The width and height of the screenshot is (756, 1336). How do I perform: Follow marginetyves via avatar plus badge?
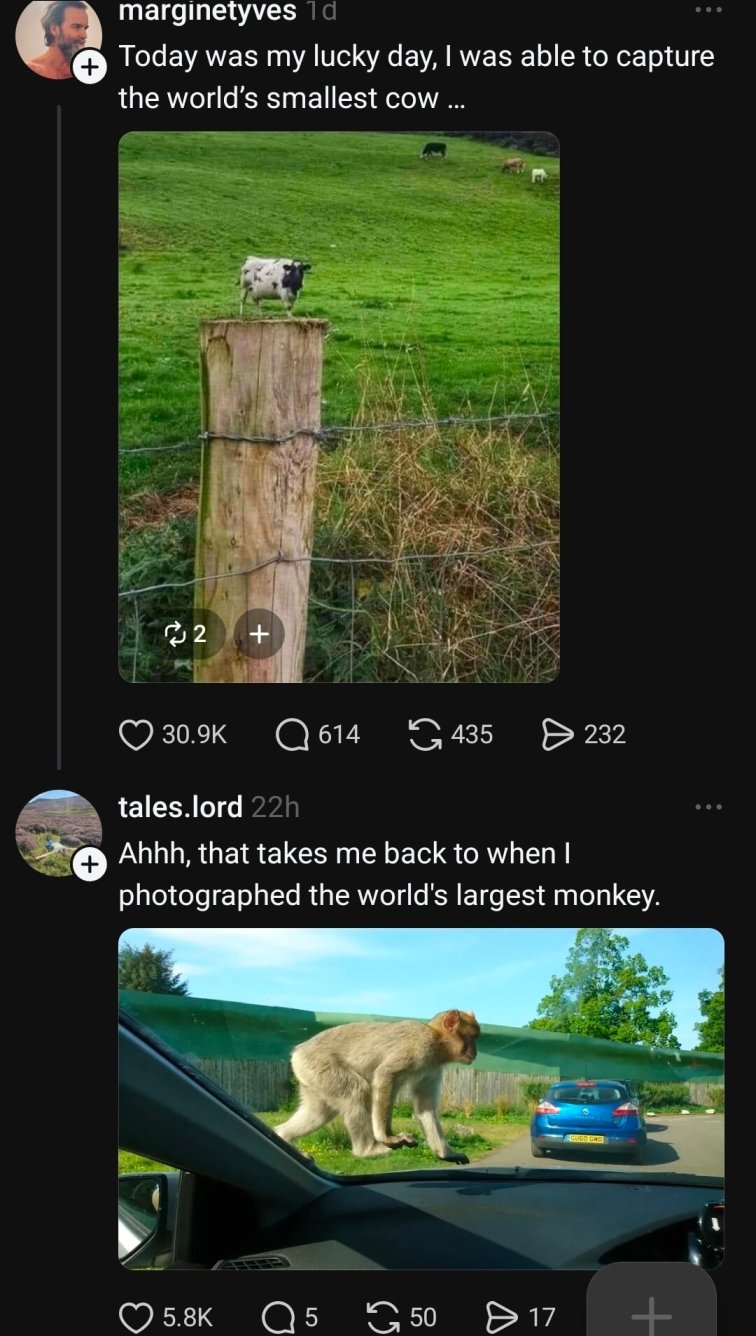(89, 68)
